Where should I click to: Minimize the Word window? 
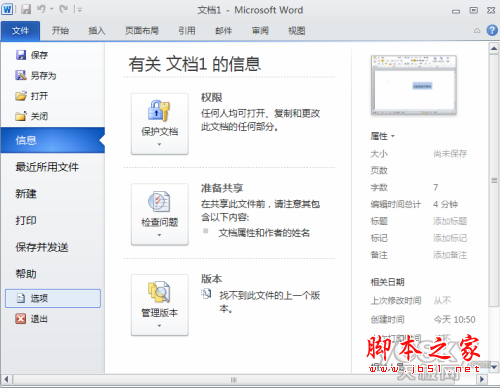tap(456, 11)
